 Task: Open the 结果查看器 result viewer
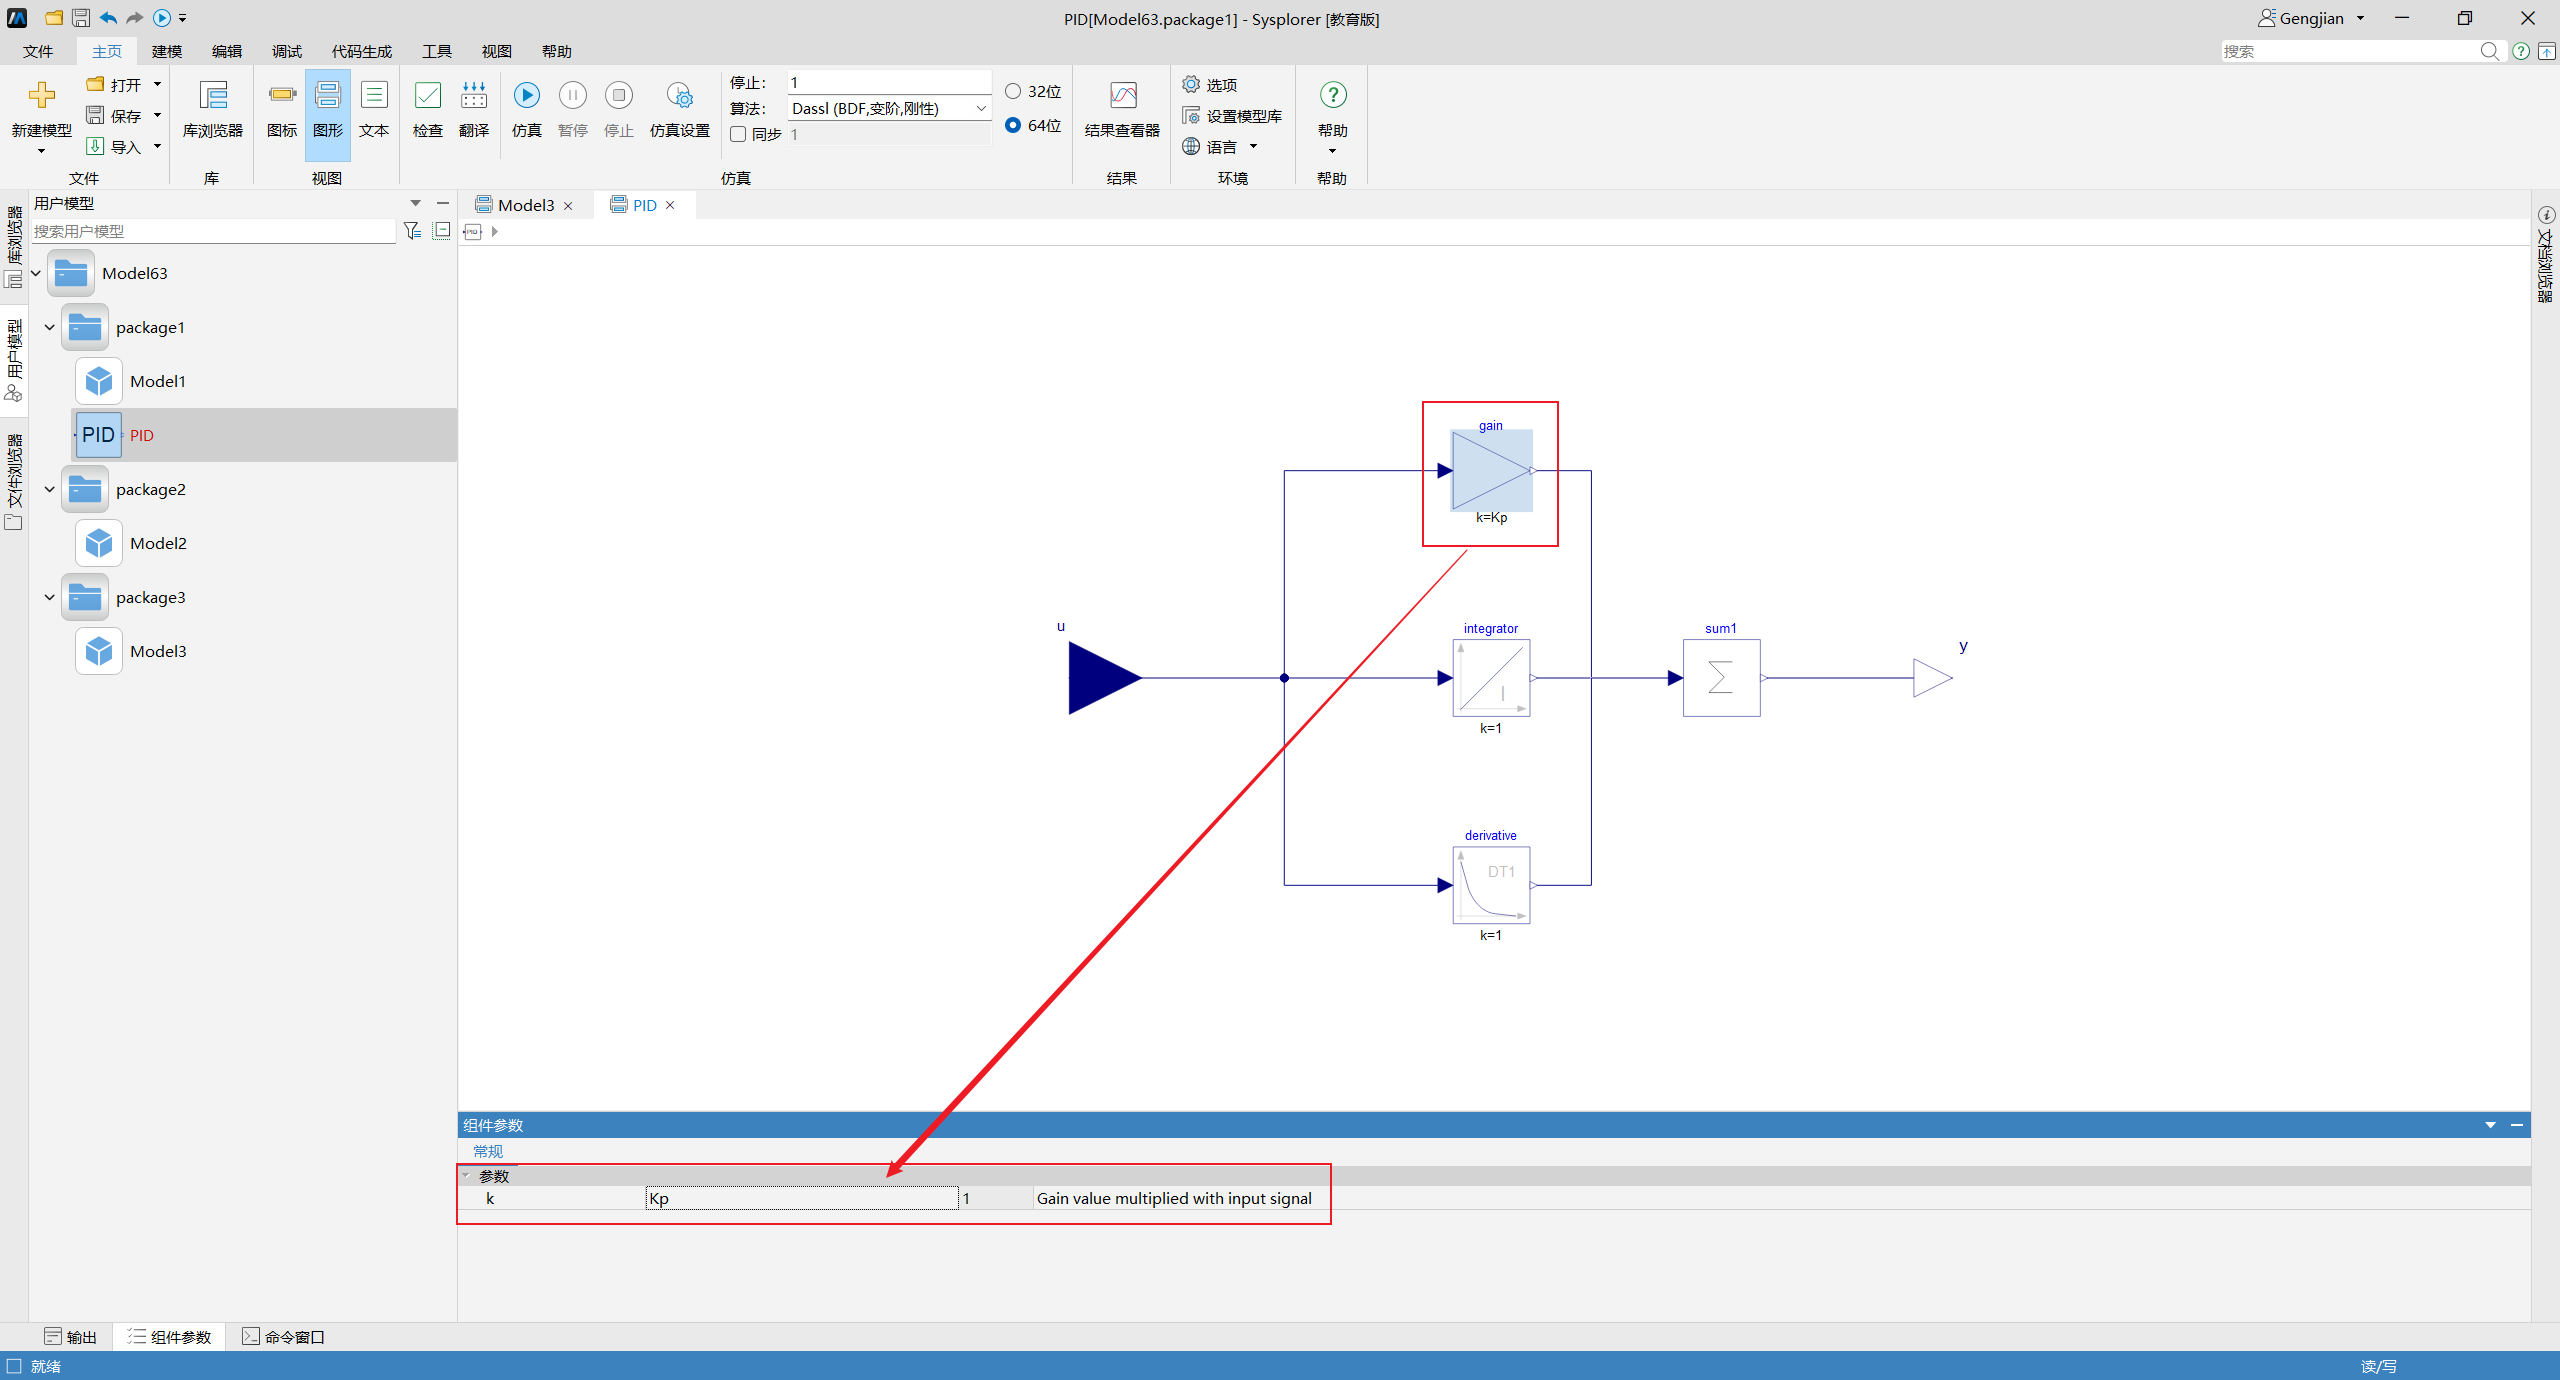[x=1122, y=97]
